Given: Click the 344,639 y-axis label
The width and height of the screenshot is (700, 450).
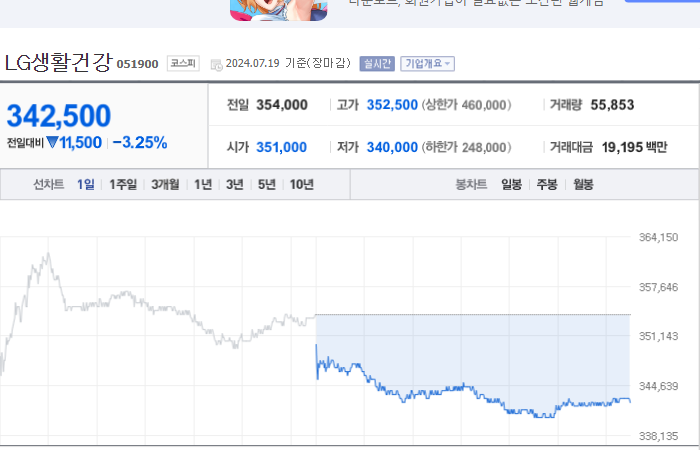Looking at the screenshot, I should click(x=658, y=386).
